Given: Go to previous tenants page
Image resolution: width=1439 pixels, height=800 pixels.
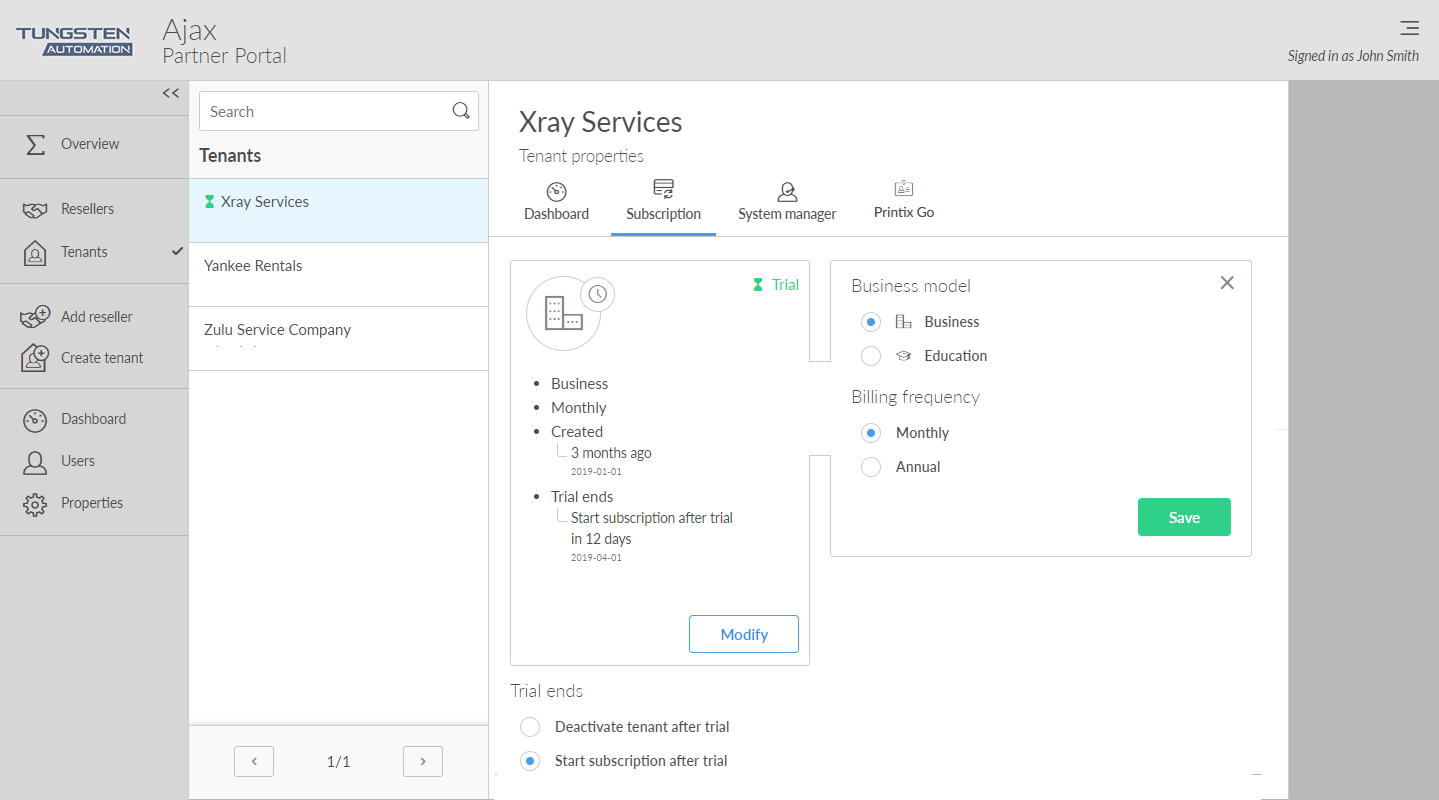Looking at the screenshot, I should [x=254, y=762].
